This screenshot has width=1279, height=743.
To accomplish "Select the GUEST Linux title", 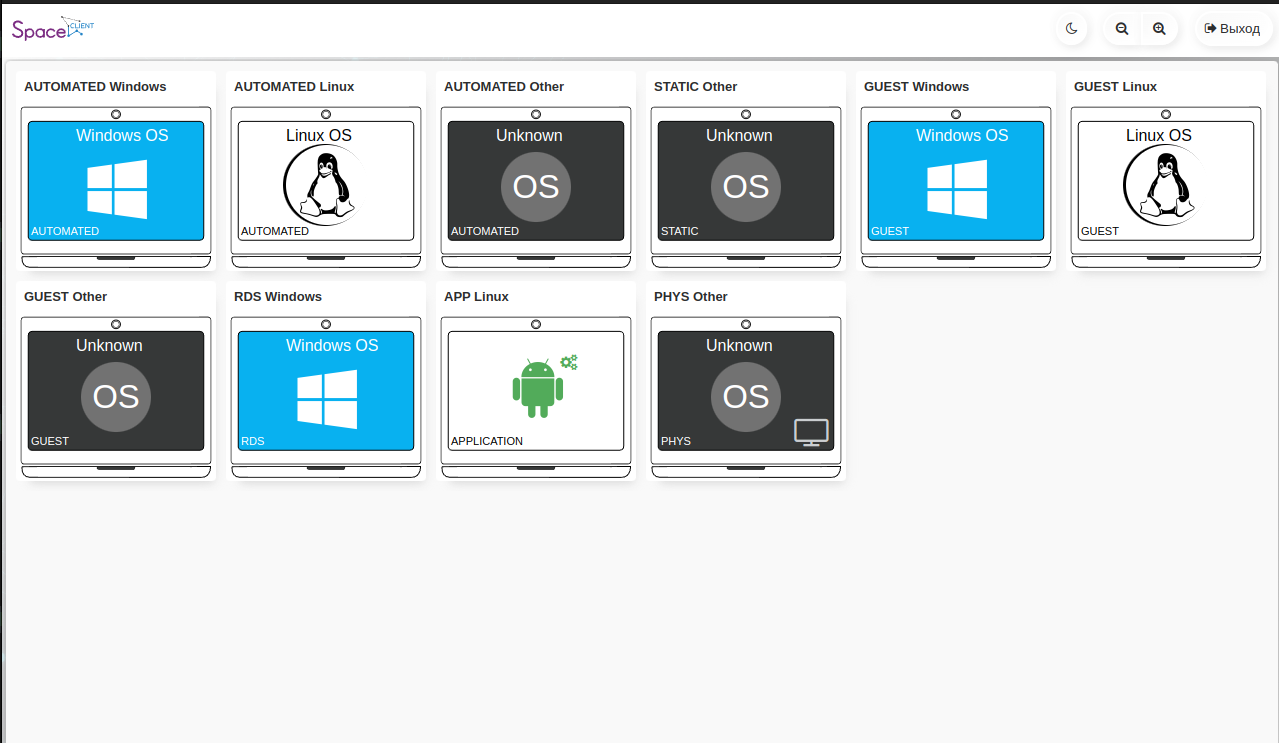I will [1116, 87].
